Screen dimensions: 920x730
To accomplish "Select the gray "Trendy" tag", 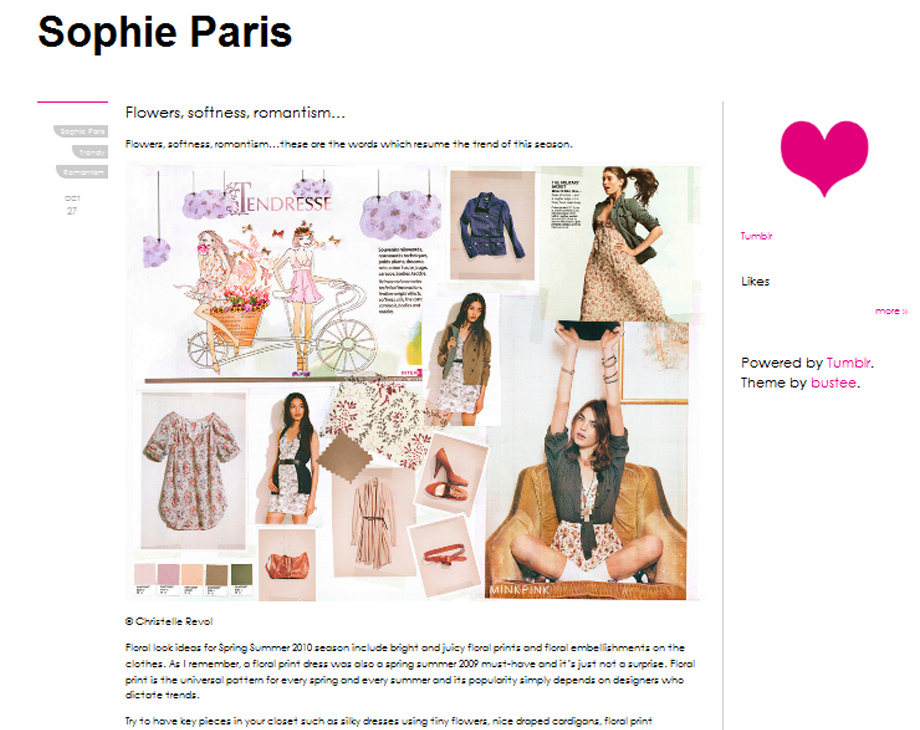I will [x=90, y=152].
